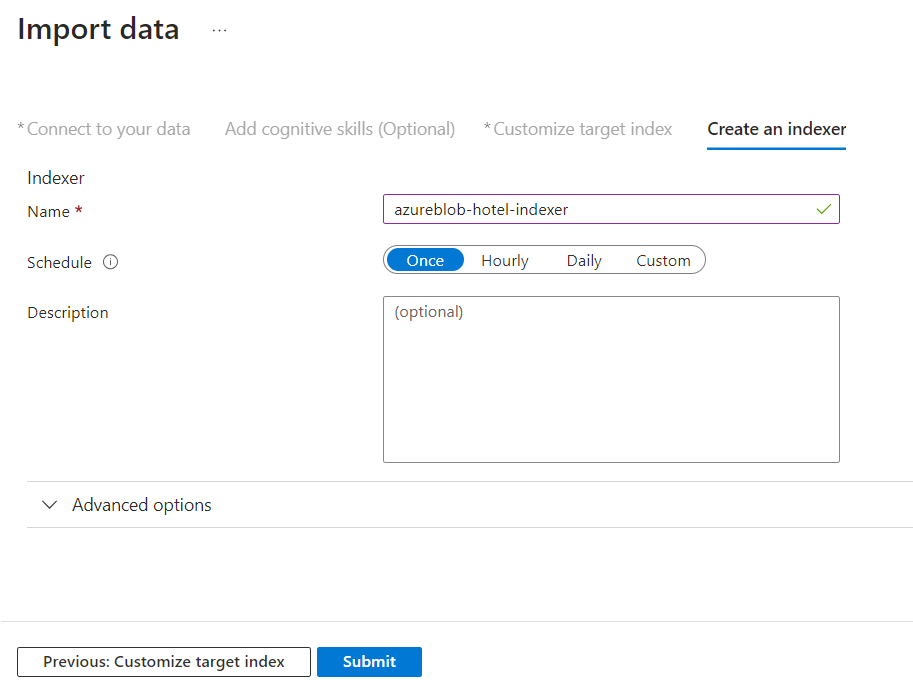This screenshot has width=913, height=697.
Task: Click the Schedule info icon
Action: tap(111, 262)
